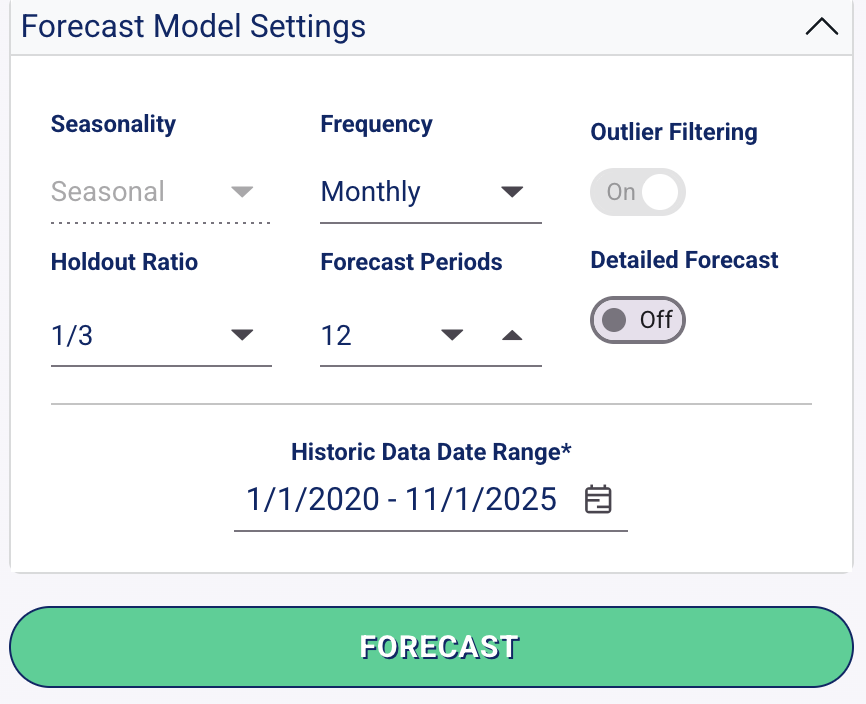Click the Frequency dropdown caret icon
The width and height of the screenshot is (866, 704).
(x=512, y=192)
